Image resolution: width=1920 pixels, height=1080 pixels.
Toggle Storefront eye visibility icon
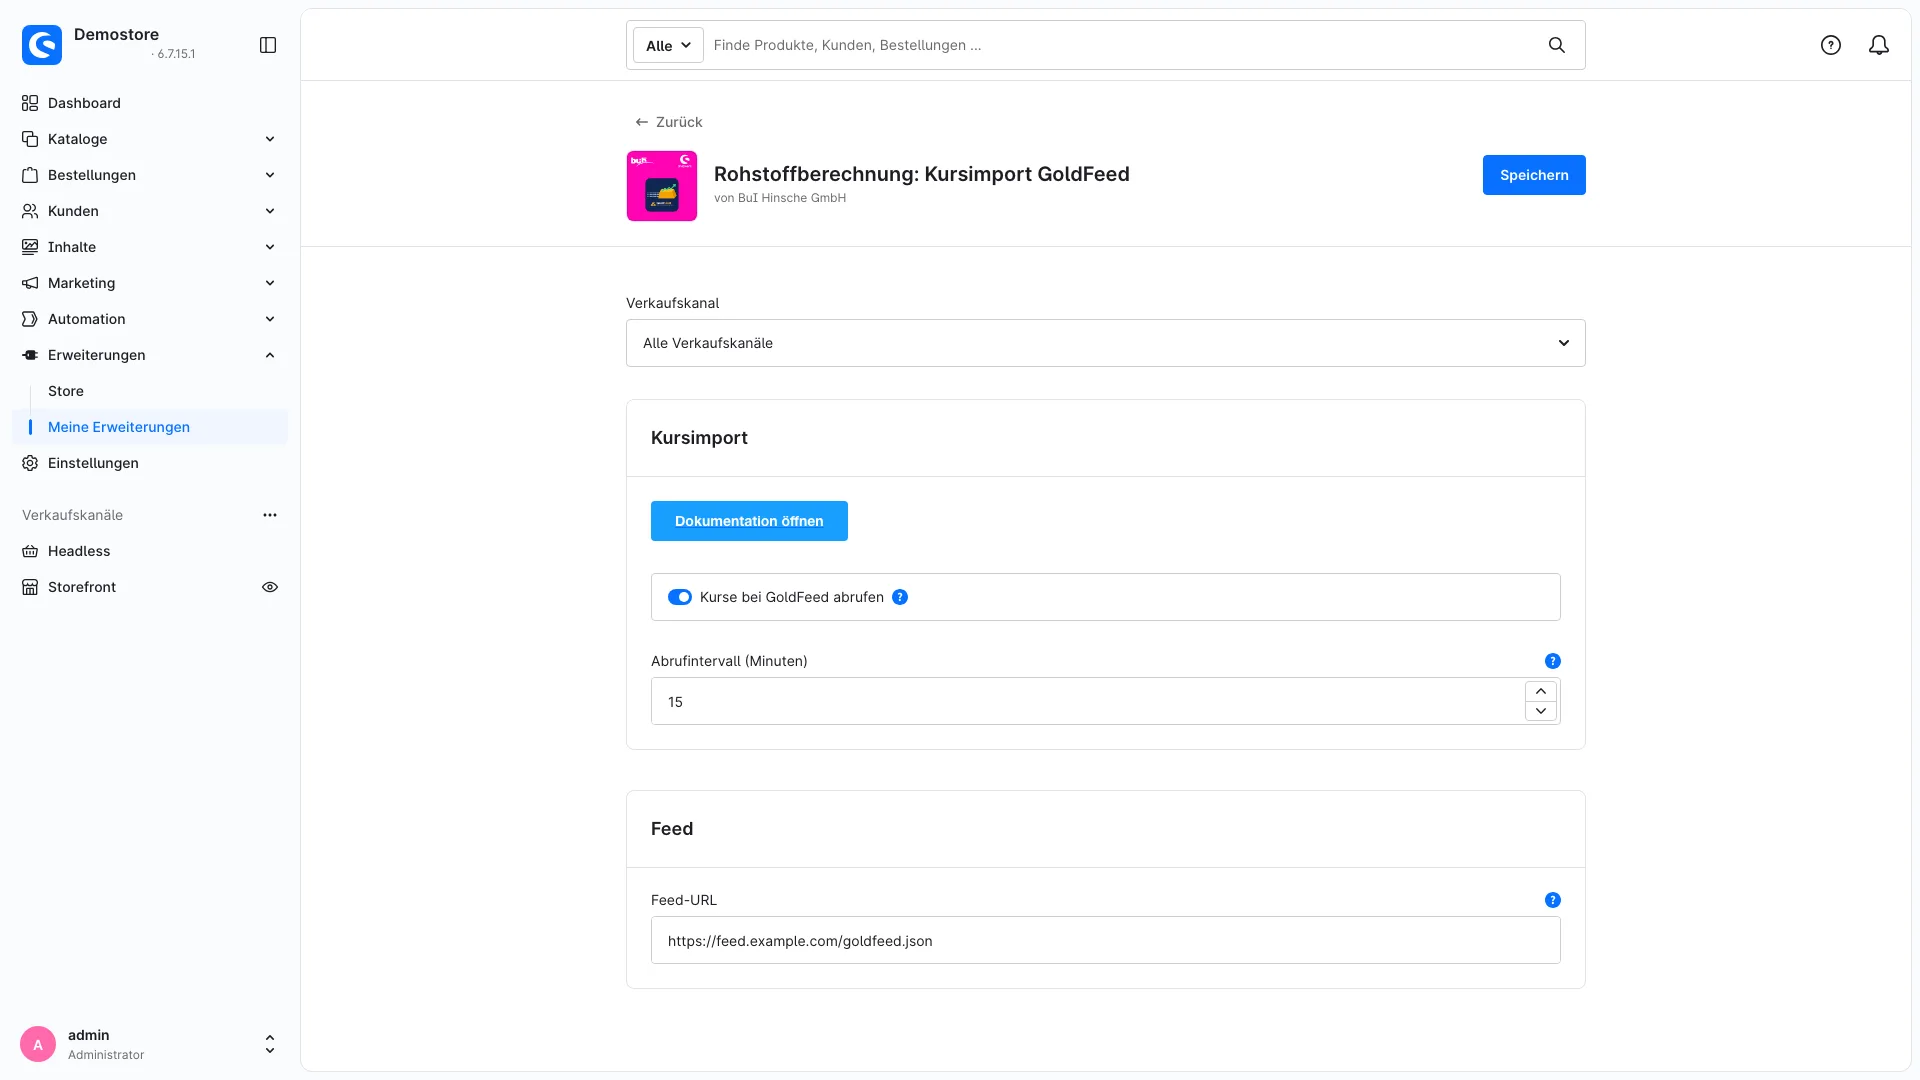[x=270, y=587]
